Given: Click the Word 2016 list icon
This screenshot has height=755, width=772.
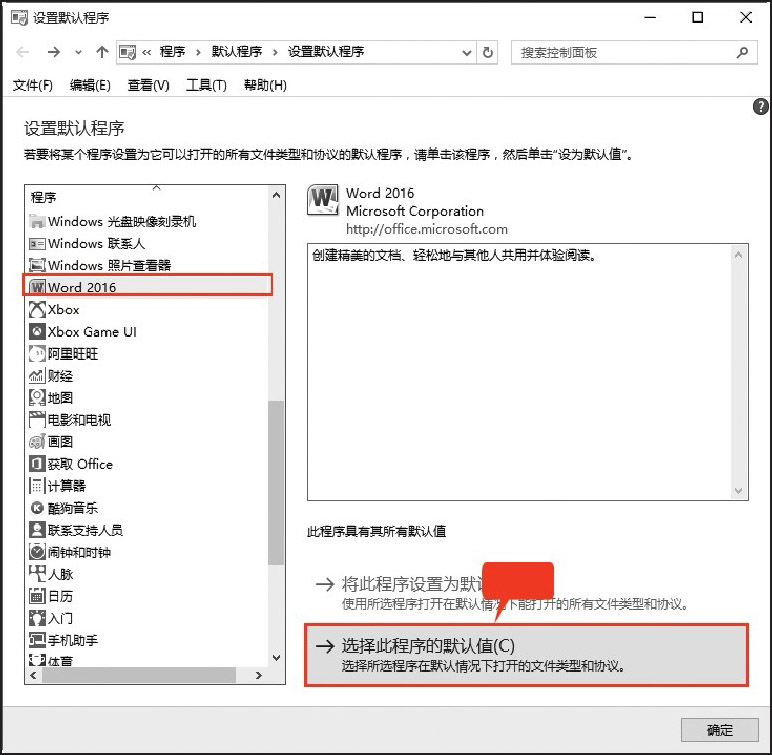Looking at the screenshot, I should pos(37,287).
